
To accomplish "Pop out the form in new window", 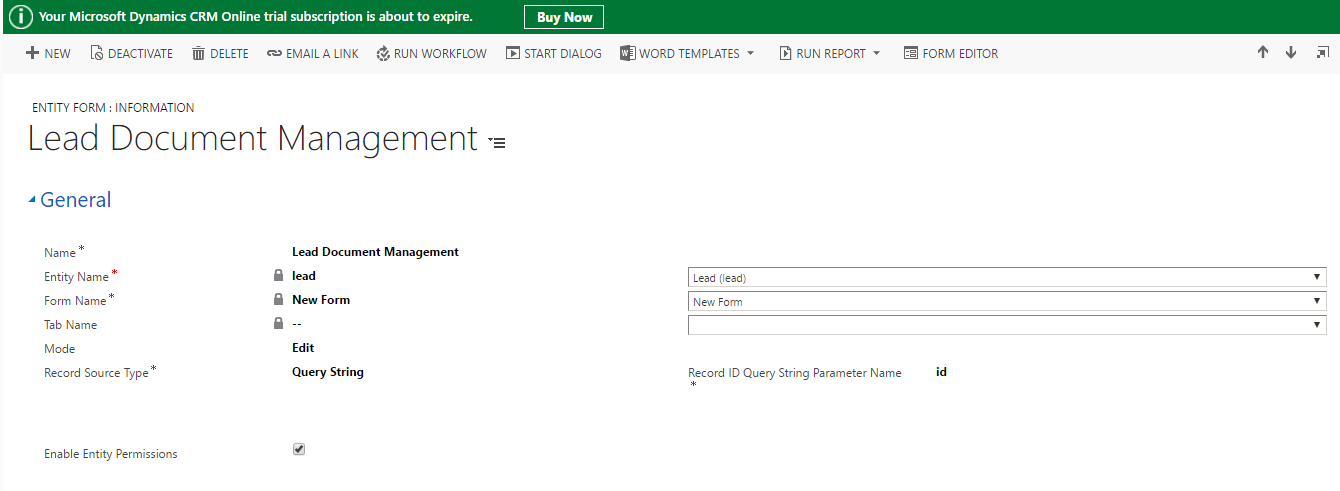I will [1321, 52].
